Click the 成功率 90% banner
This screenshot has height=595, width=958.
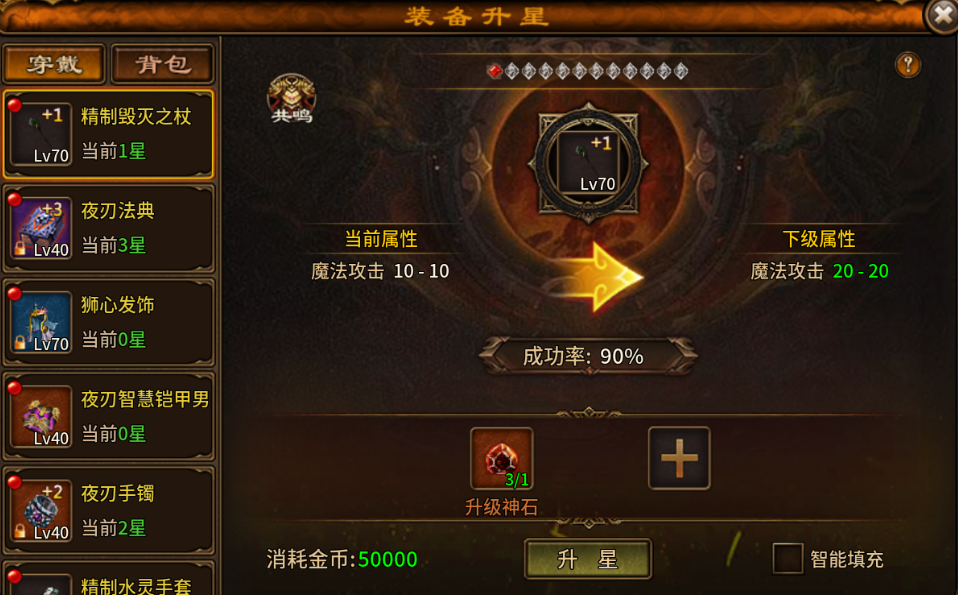(588, 356)
